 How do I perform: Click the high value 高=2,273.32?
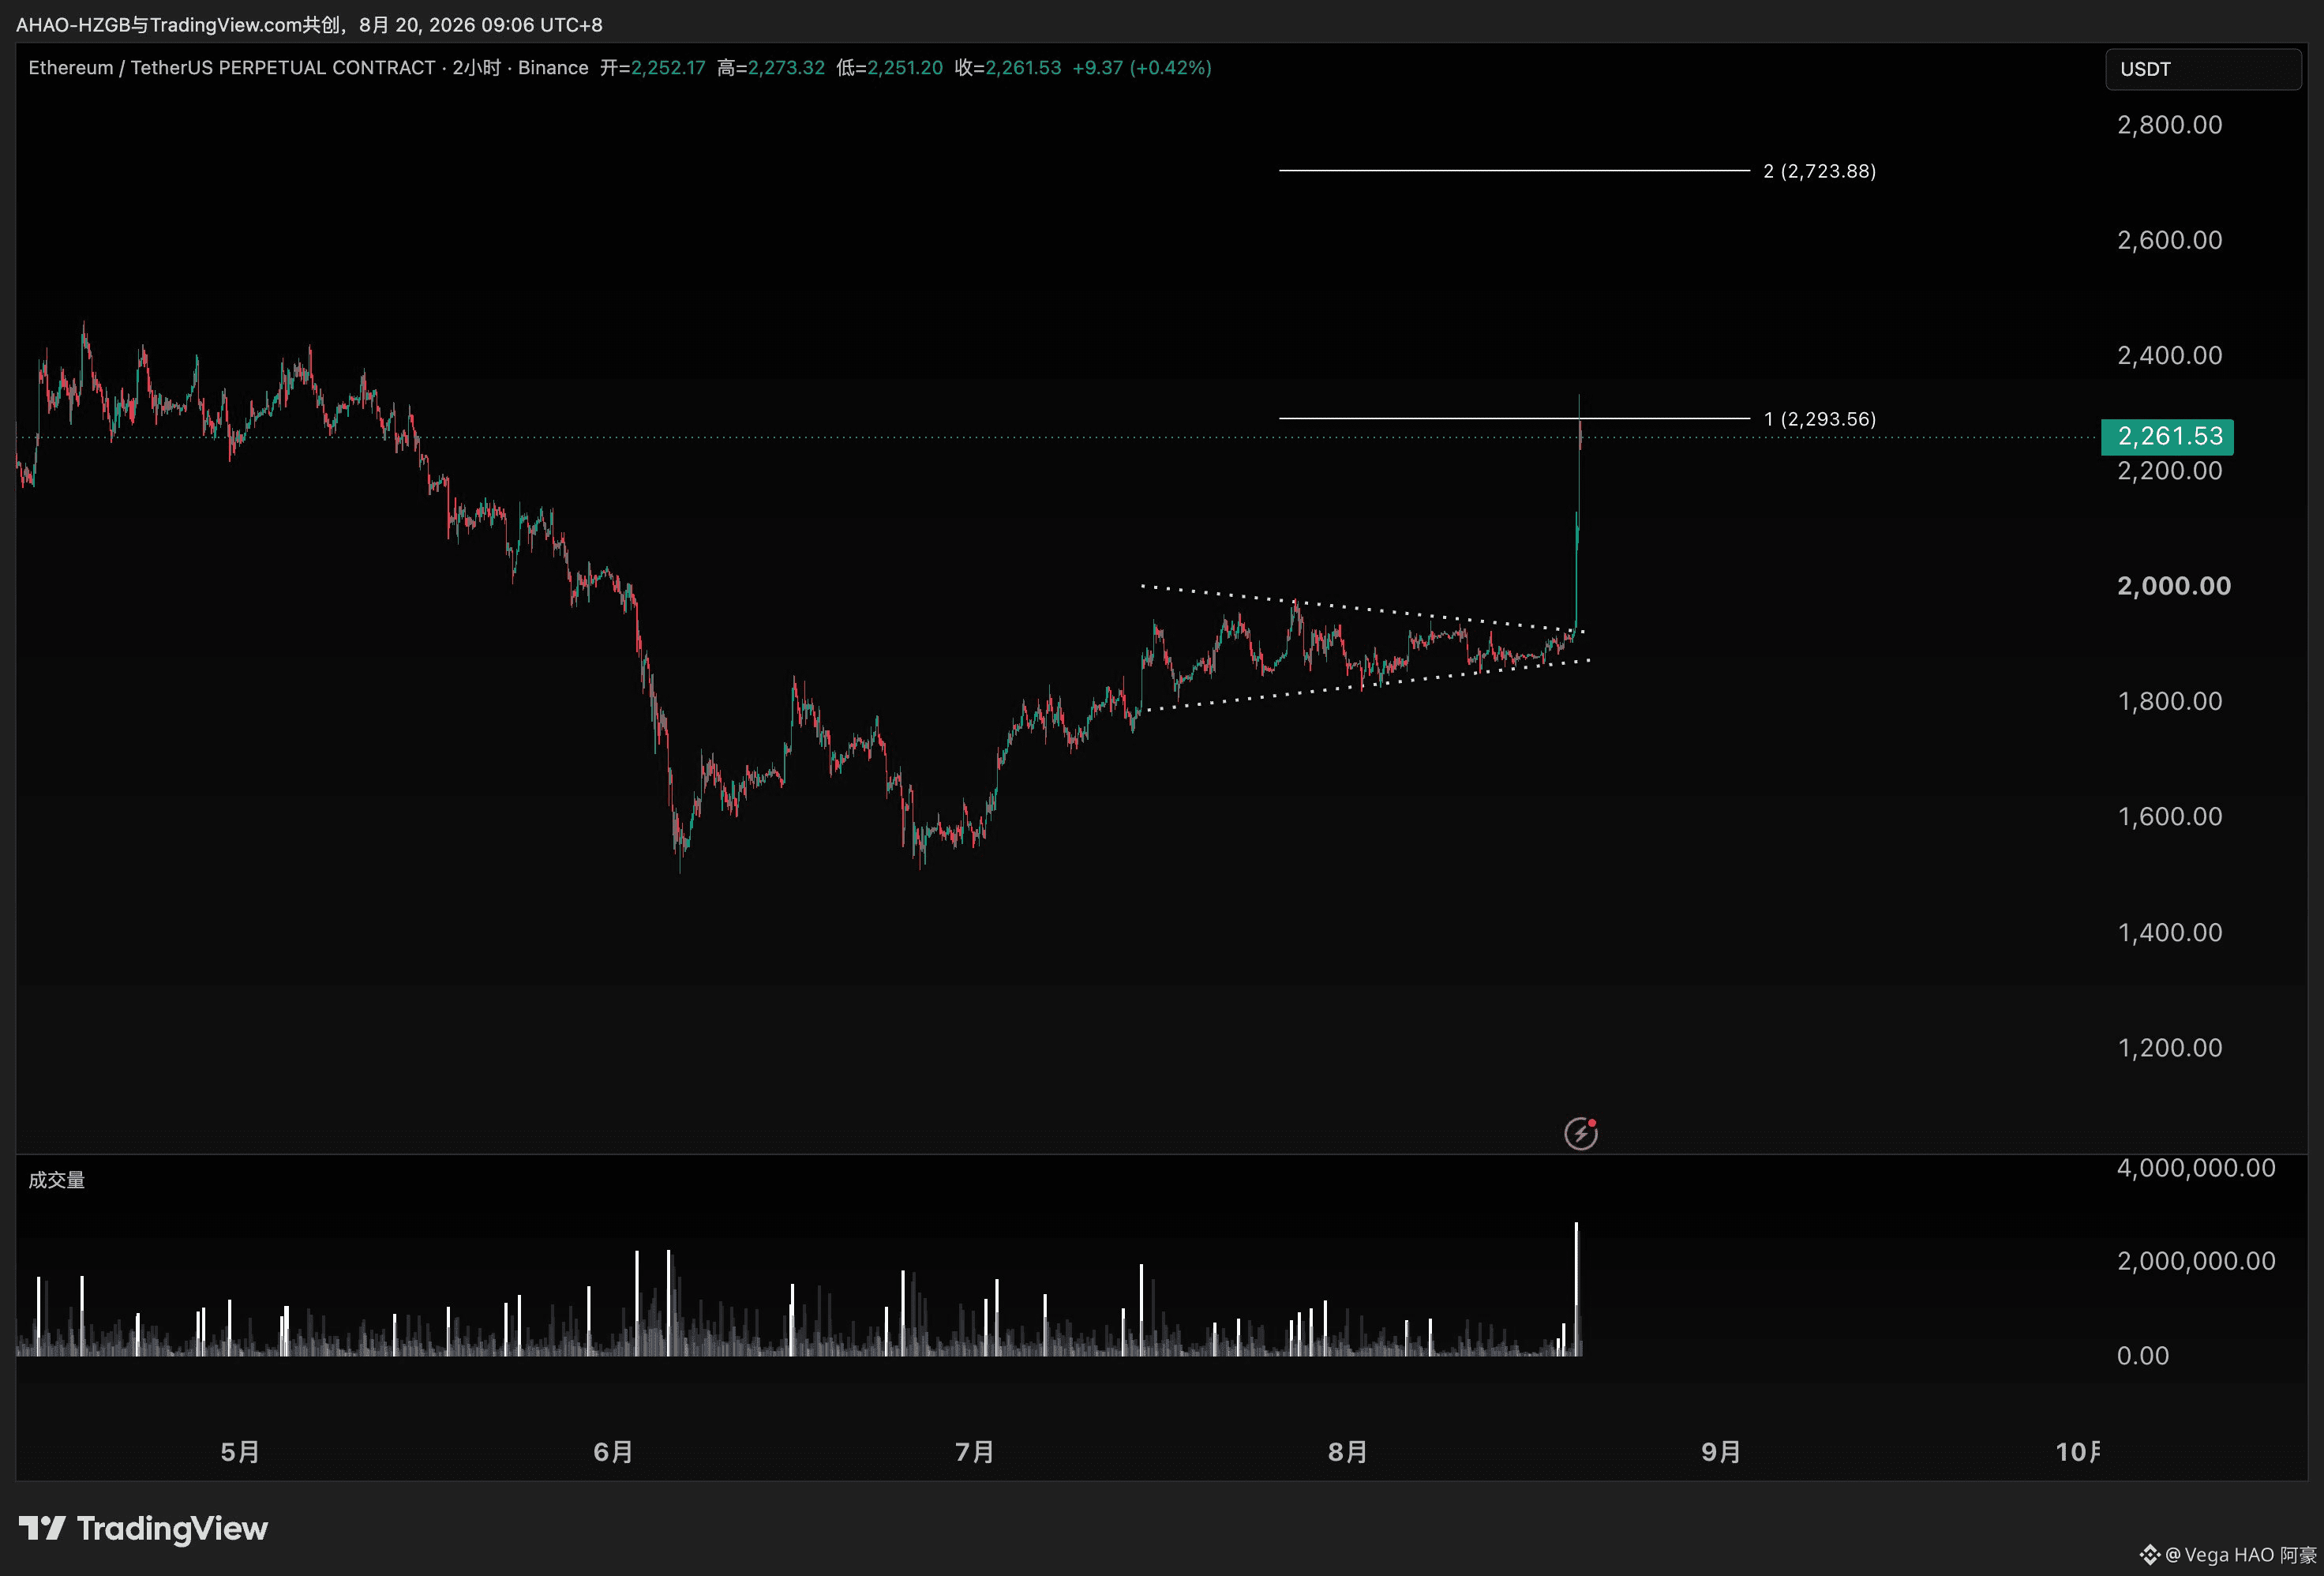(x=771, y=68)
